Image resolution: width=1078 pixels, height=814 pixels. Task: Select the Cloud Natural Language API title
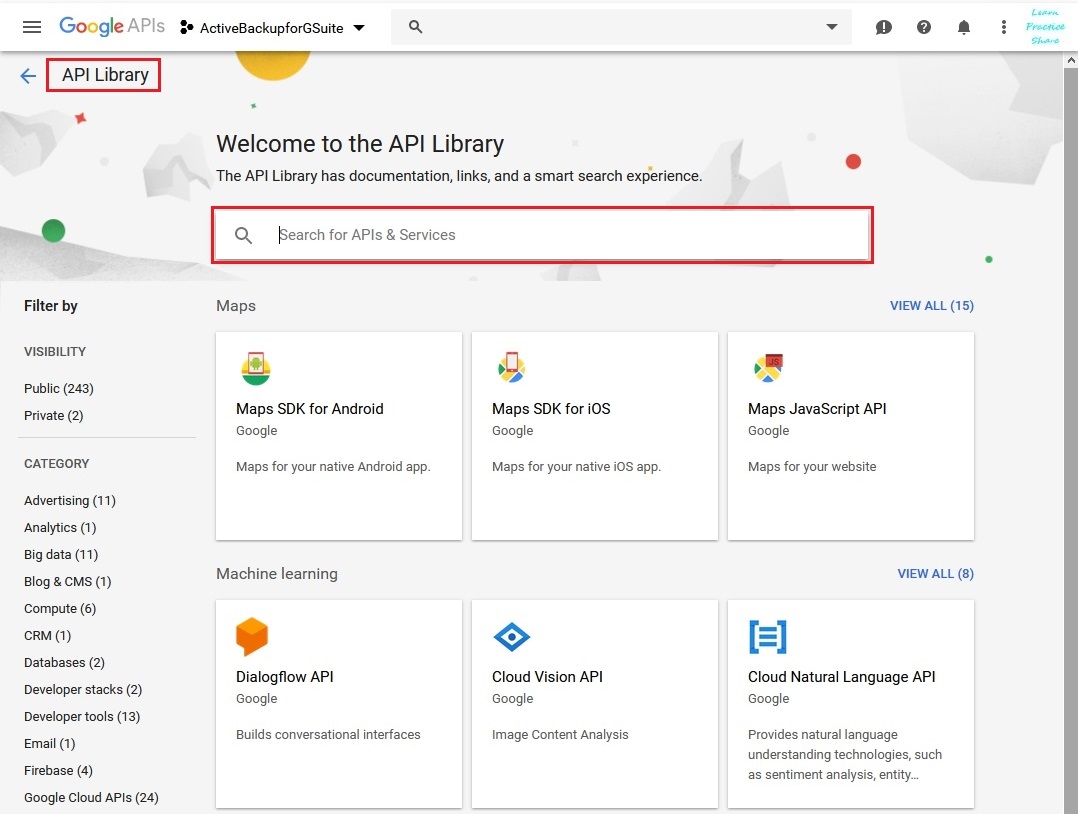pos(842,676)
